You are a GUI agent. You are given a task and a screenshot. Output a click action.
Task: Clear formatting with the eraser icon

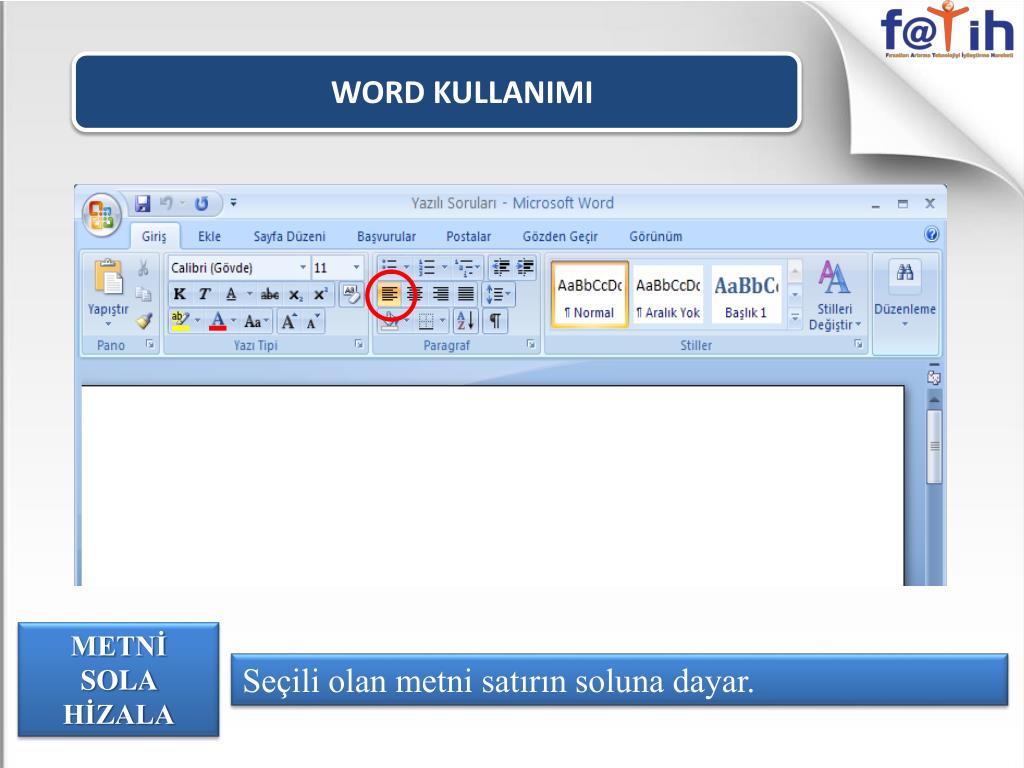(351, 295)
